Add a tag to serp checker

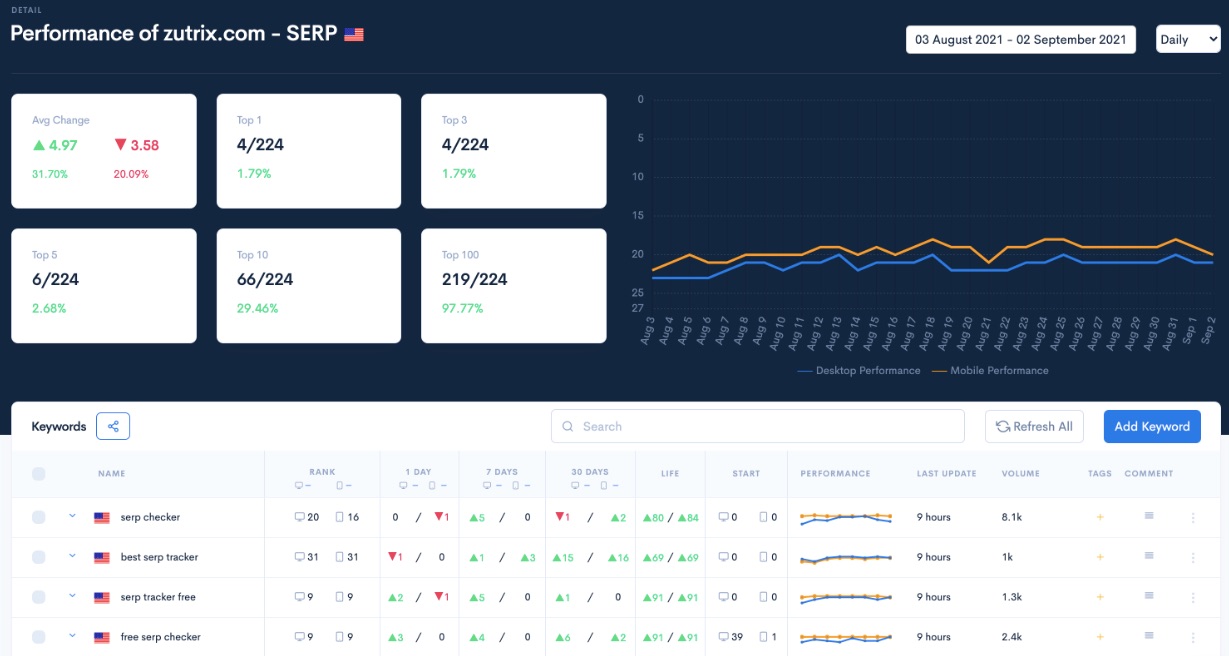[x=1100, y=517]
